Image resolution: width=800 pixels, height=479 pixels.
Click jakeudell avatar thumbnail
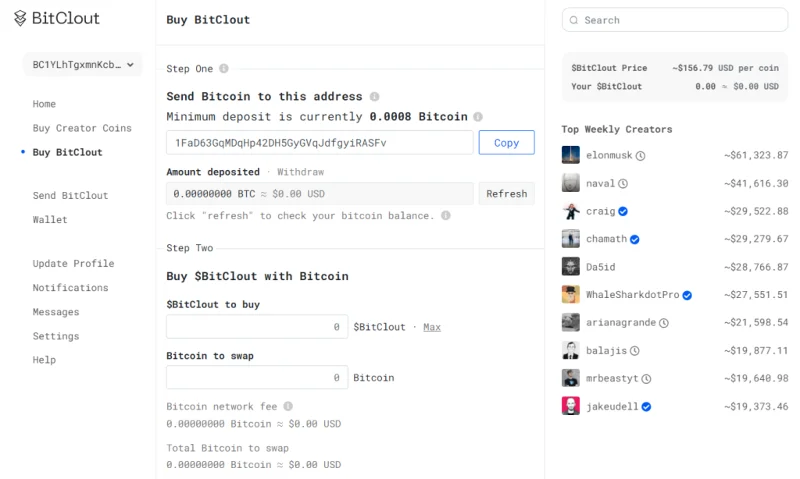tap(571, 406)
